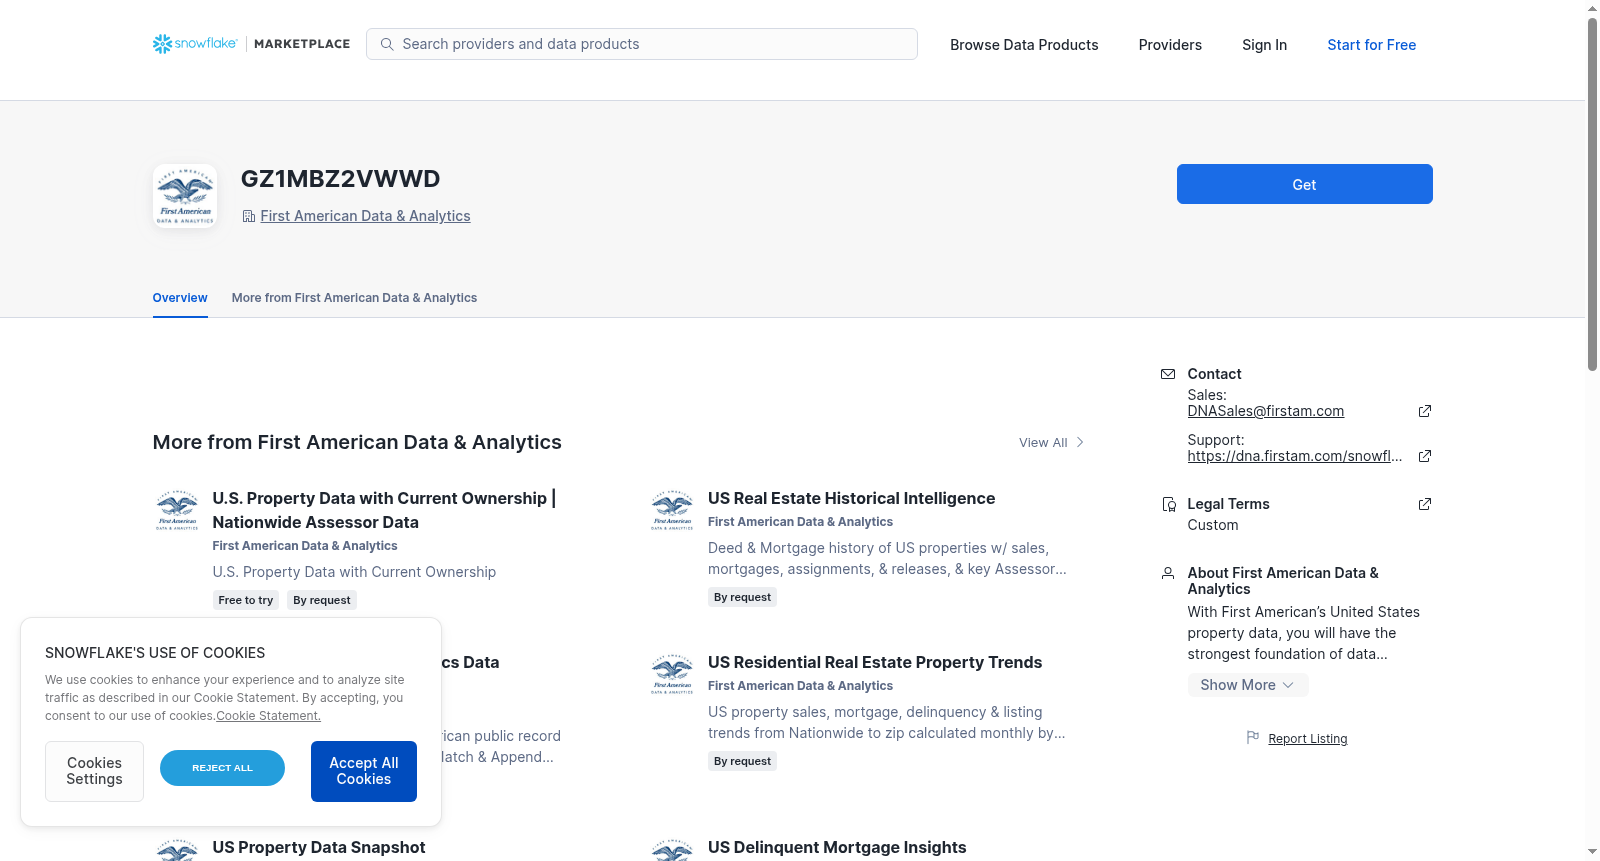1600x861 pixels.
Task: Click the Contact envelope icon
Action: tap(1168, 374)
